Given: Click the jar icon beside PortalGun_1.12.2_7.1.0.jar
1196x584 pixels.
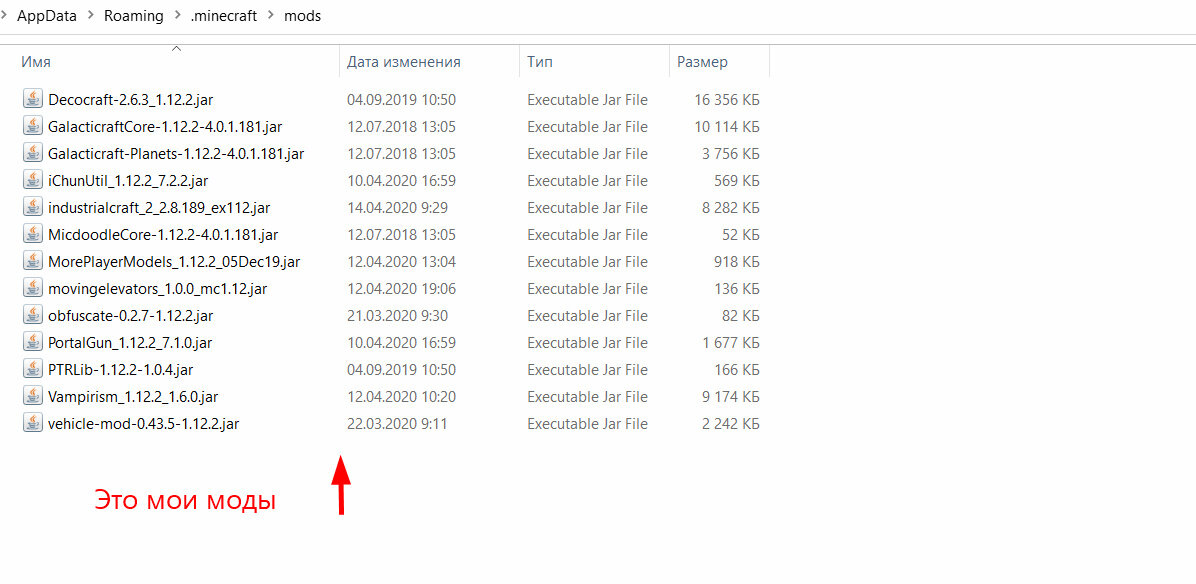Looking at the screenshot, I should (32, 342).
